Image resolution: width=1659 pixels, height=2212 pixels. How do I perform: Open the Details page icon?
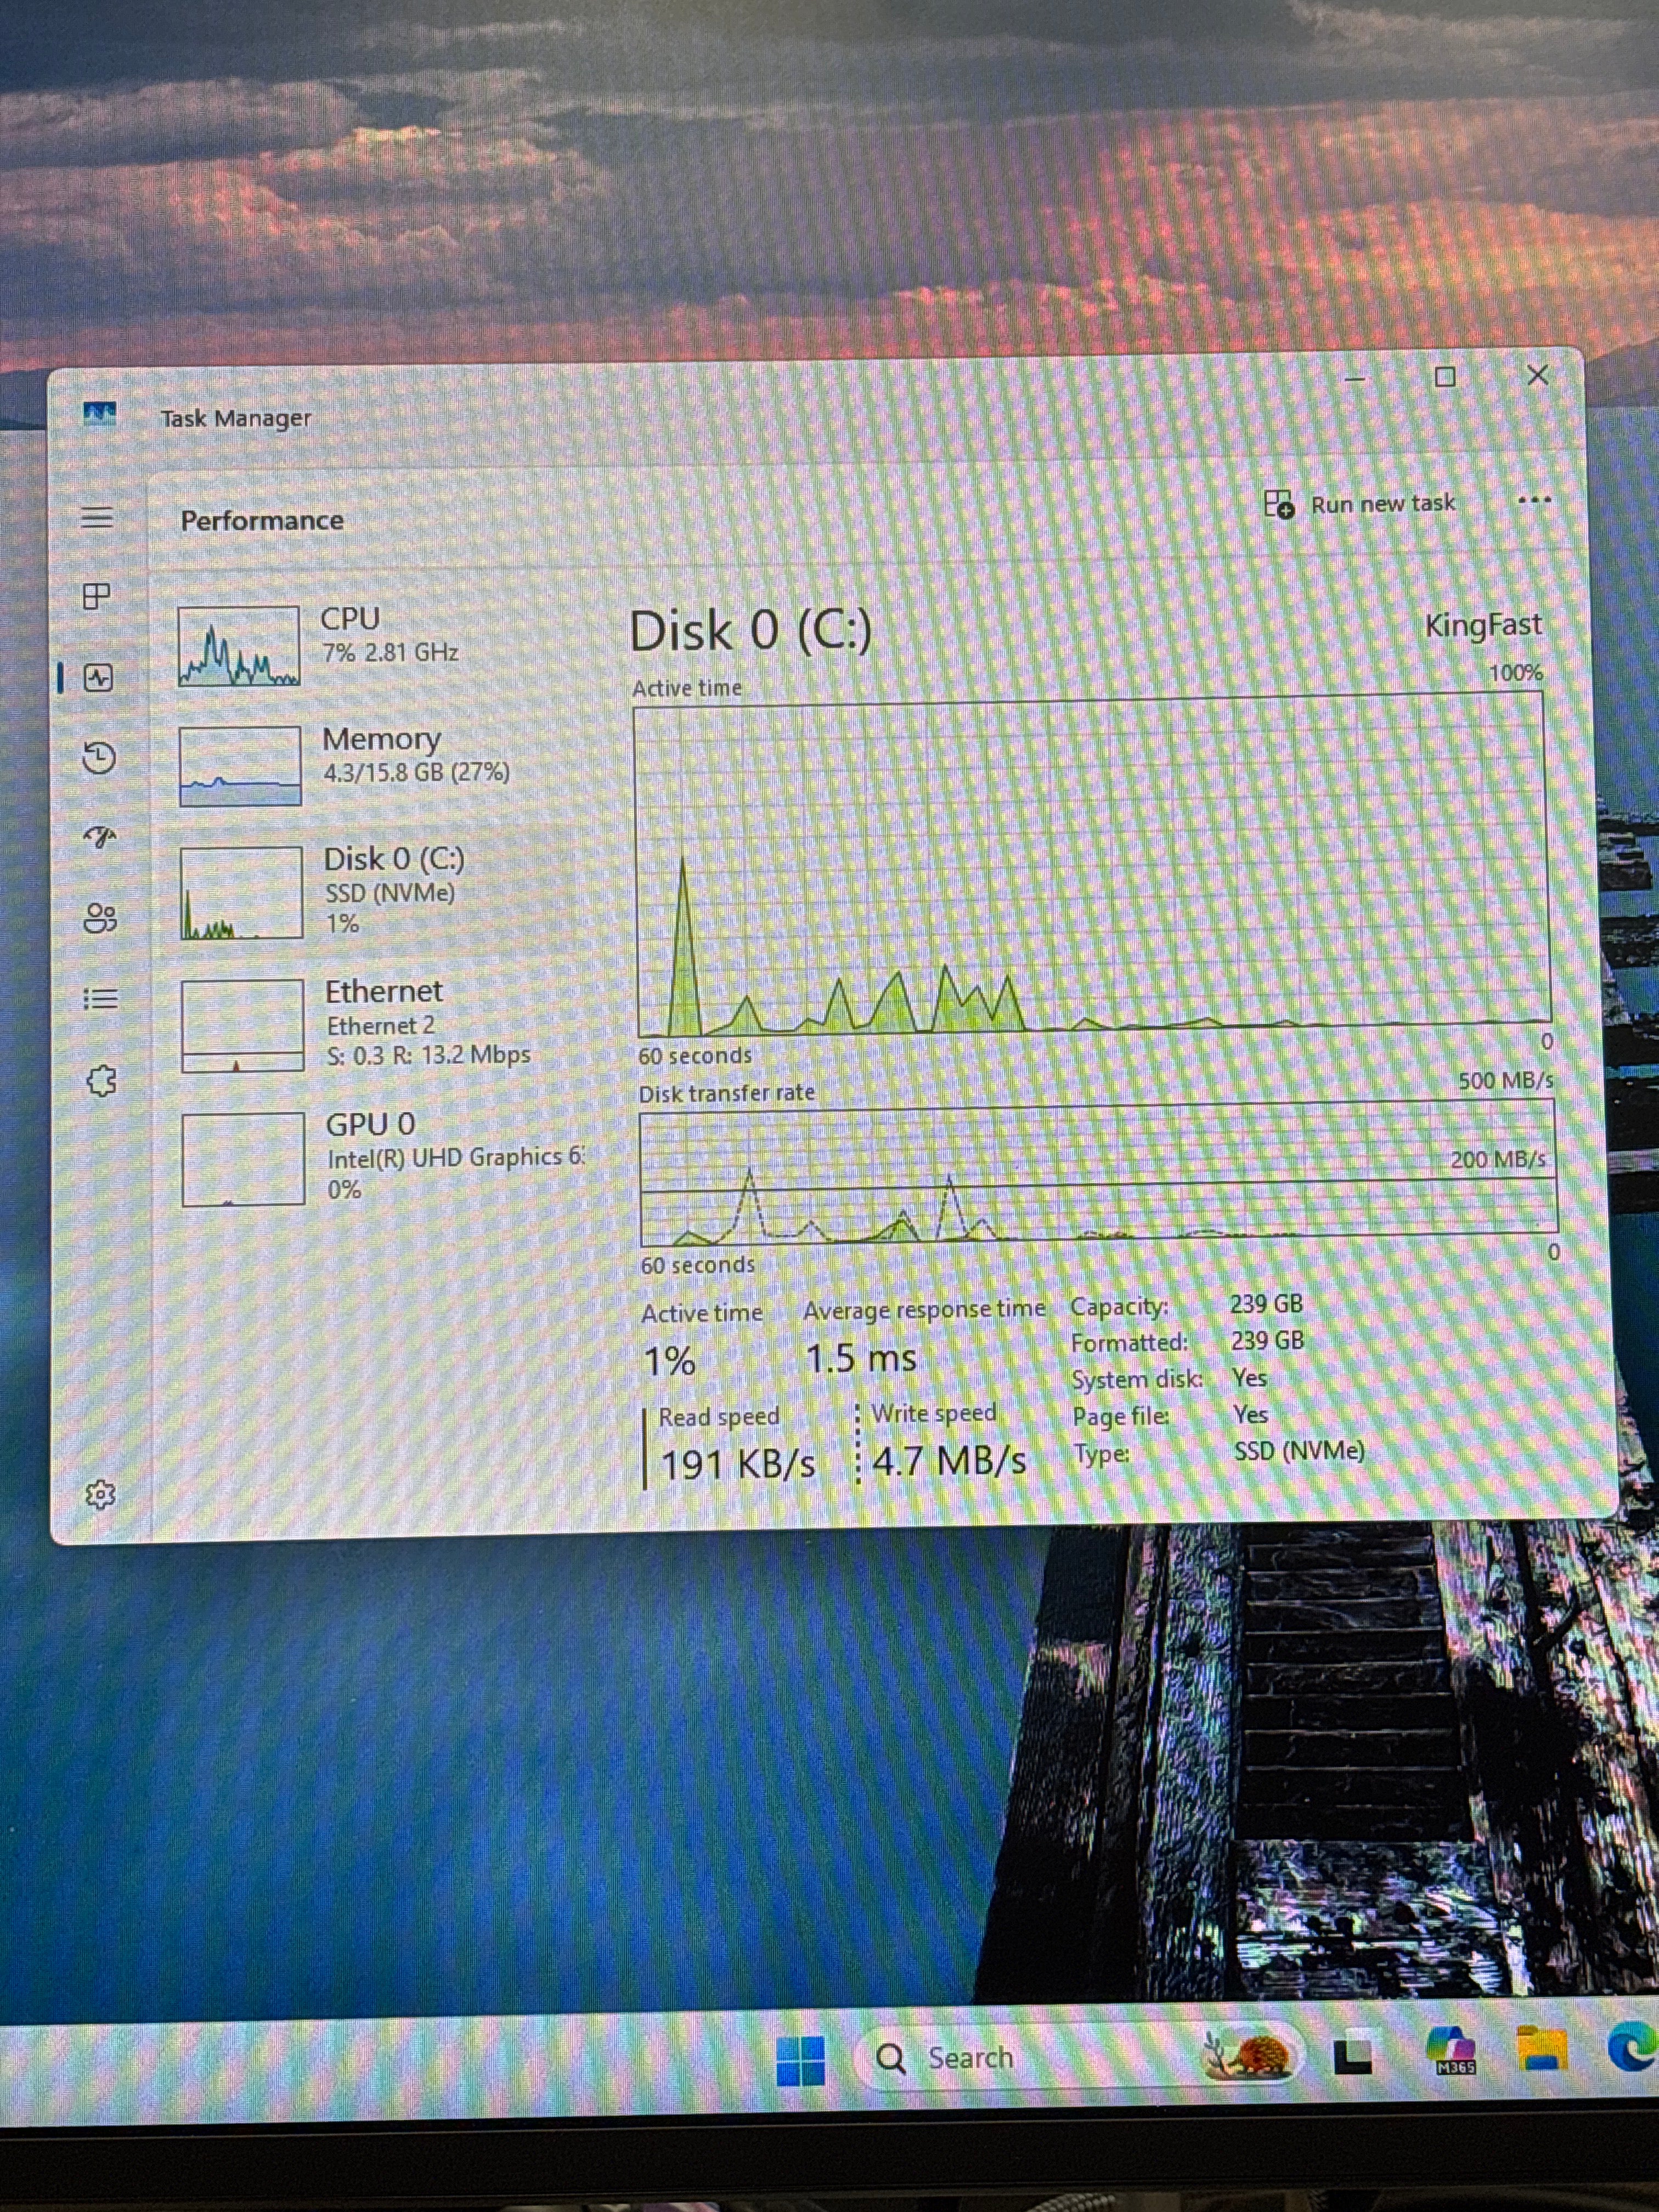[100, 998]
